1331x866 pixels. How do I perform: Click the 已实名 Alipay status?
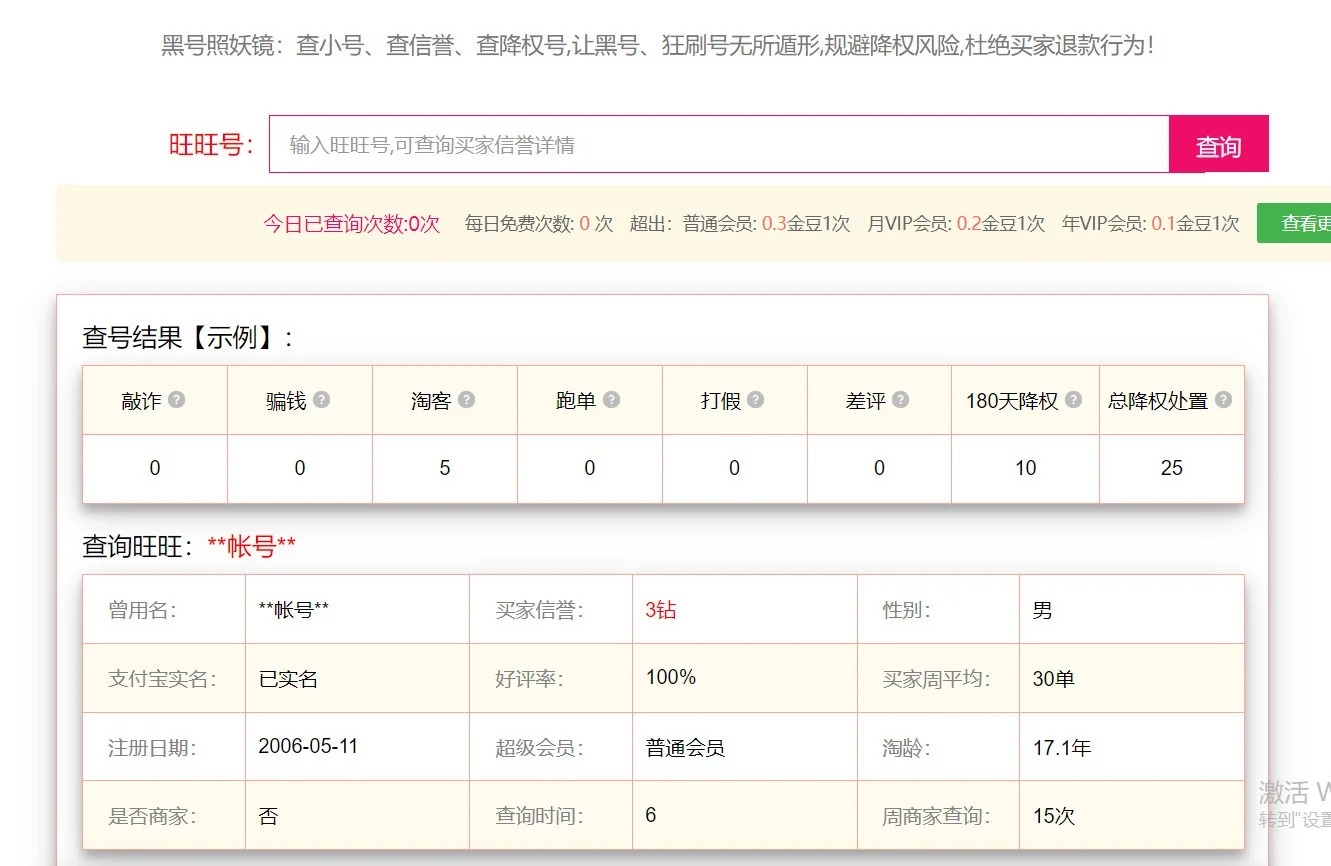pos(288,679)
